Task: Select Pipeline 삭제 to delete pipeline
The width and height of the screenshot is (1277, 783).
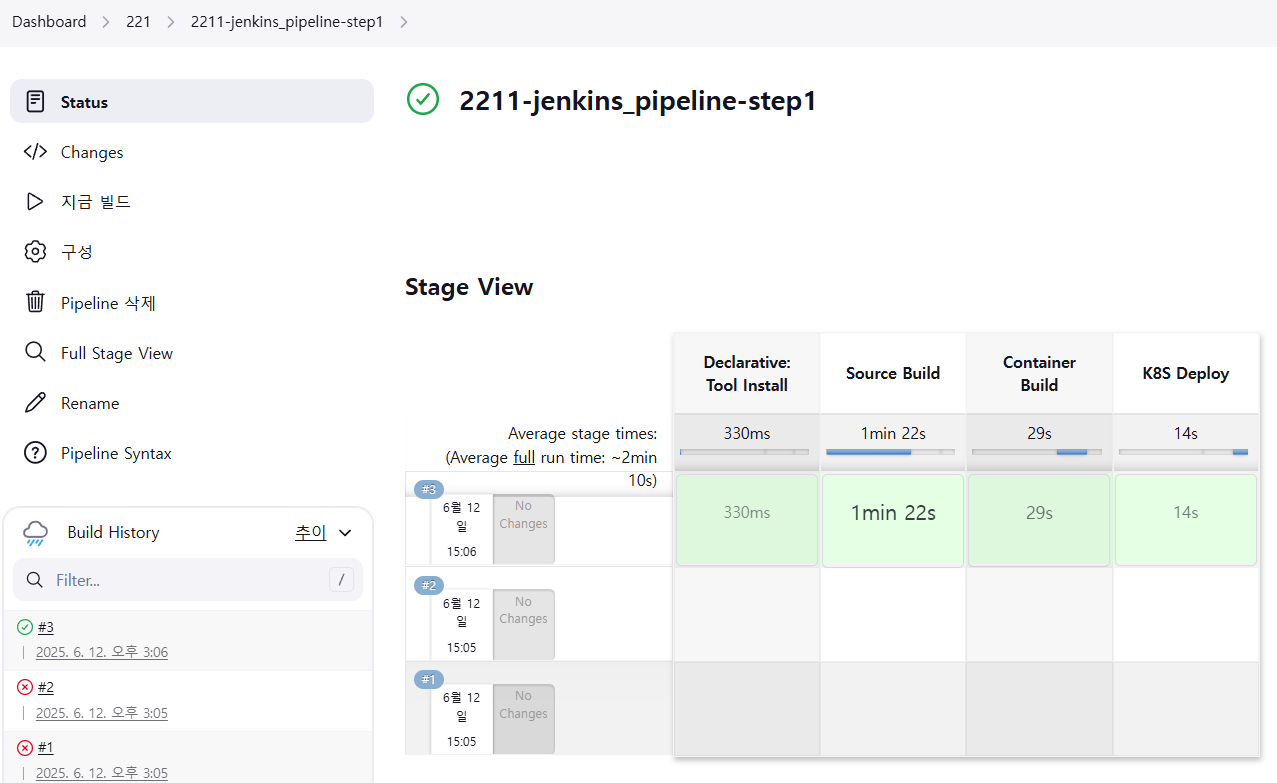Action: [x=192, y=302]
